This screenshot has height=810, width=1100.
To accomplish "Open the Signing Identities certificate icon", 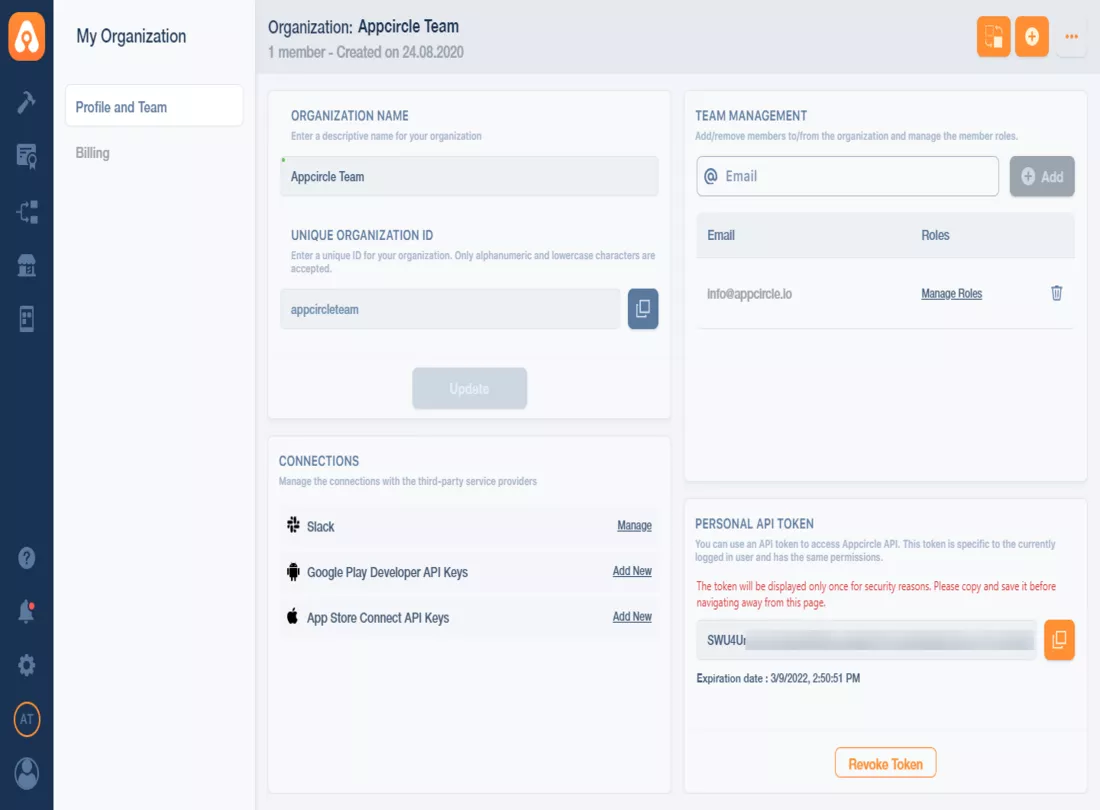I will 27,156.
